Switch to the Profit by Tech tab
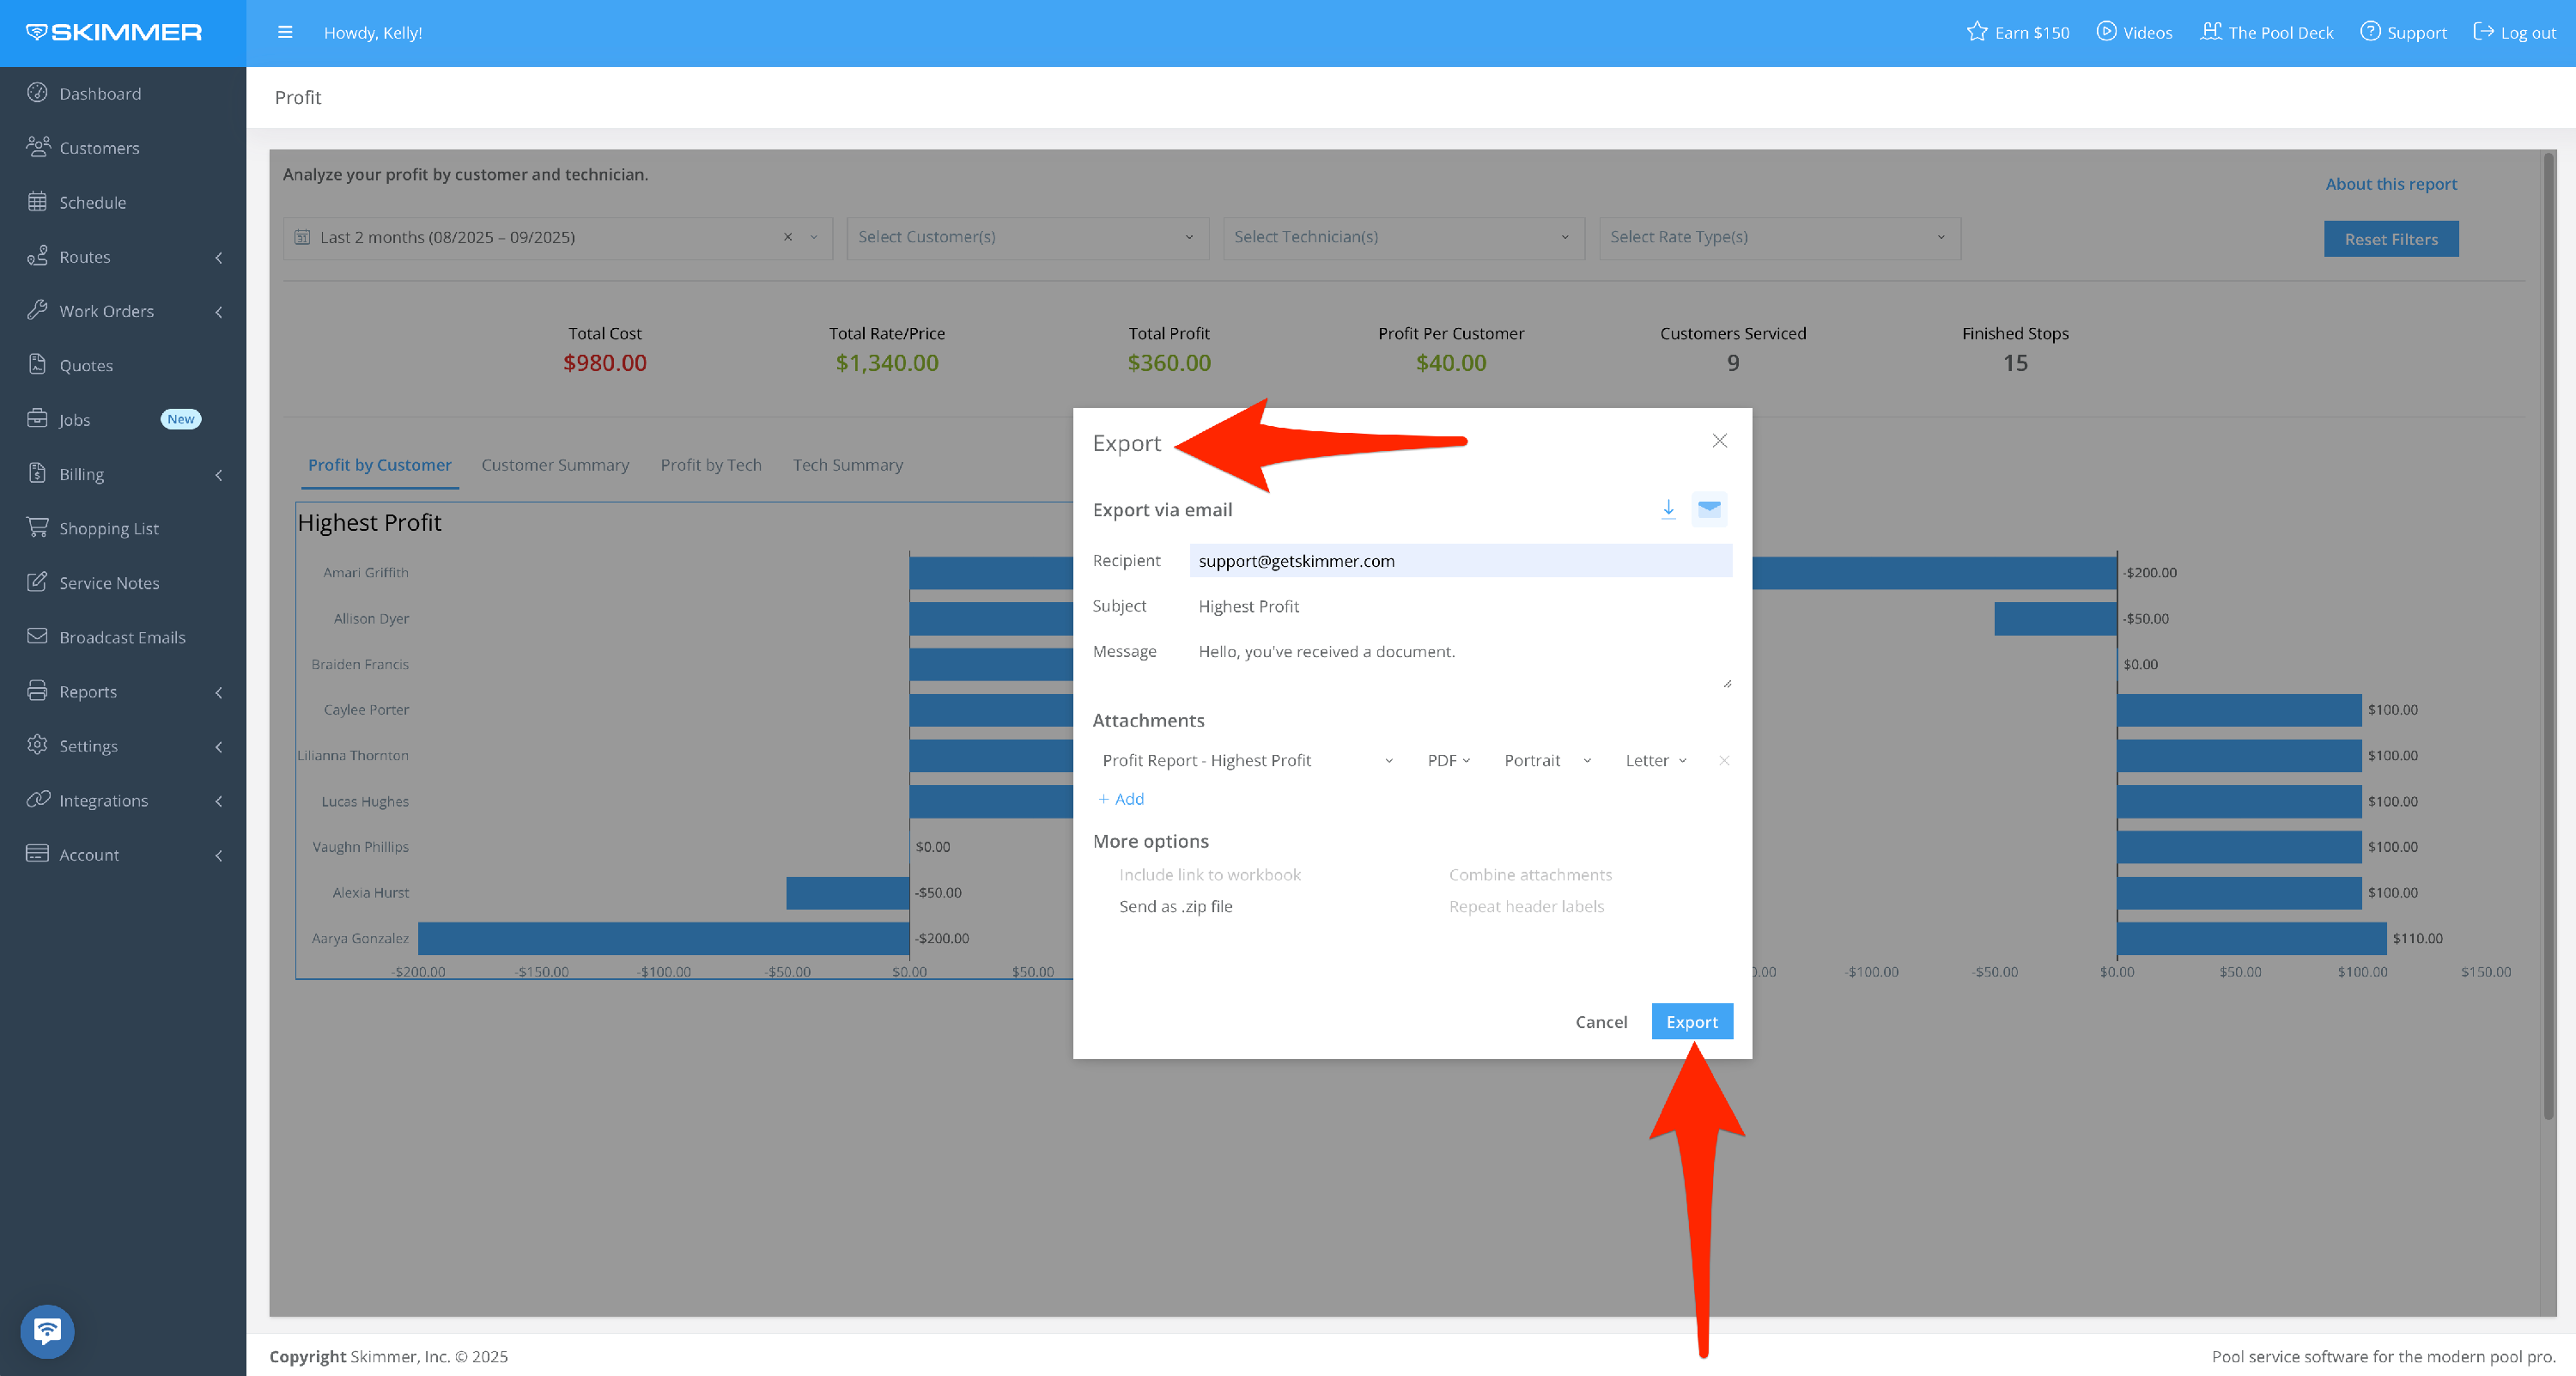Image resolution: width=2576 pixels, height=1376 pixels. pyautogui.click(x=710, y=465)
